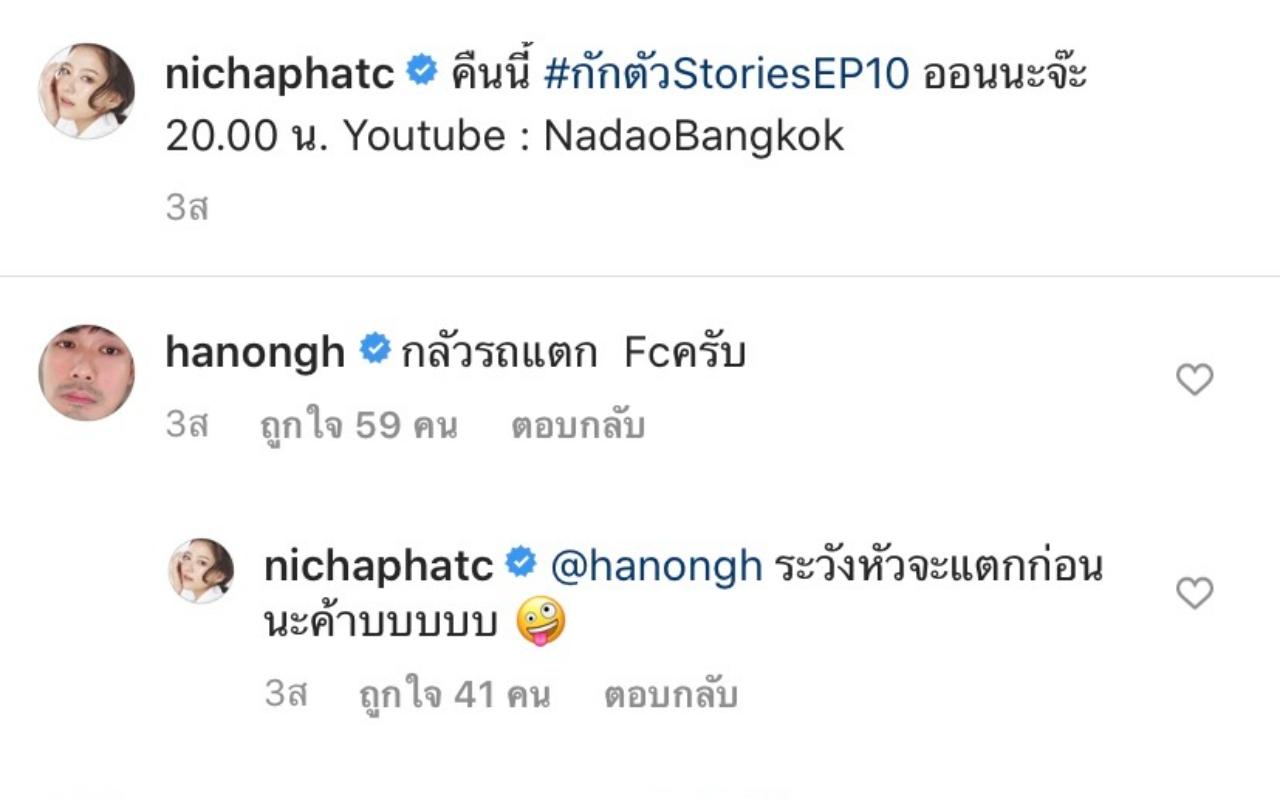1280x800 pixels.
Task: Like the hanongh comment with heart icon
Action: pos(1194,380)
